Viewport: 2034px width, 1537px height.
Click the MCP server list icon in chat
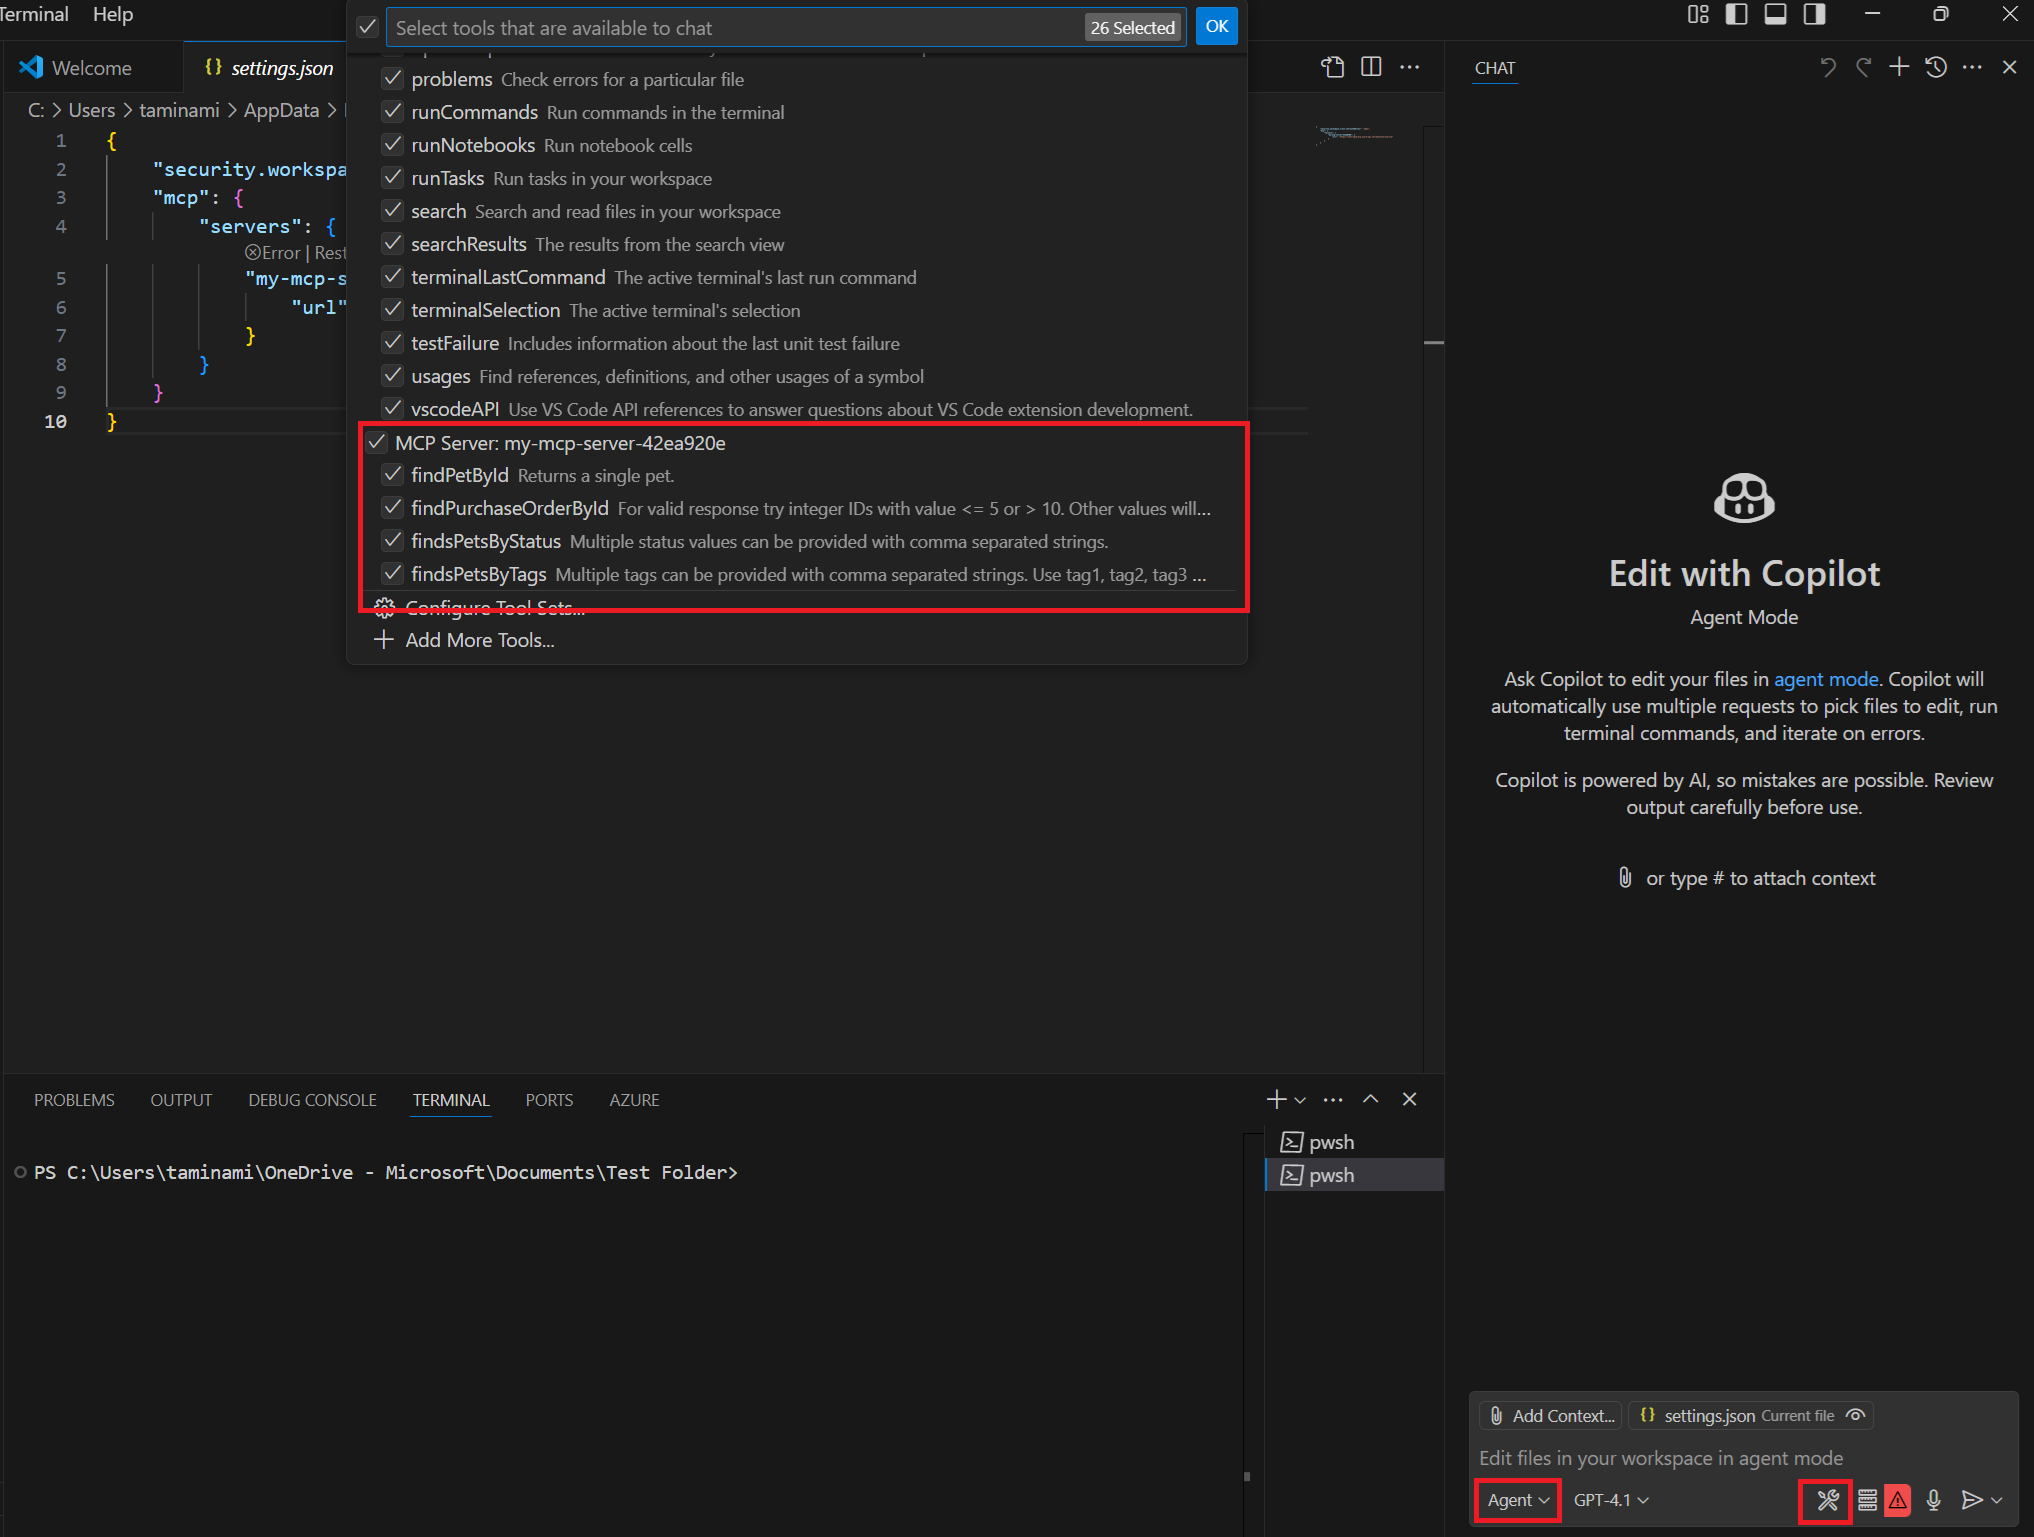click(x=1867, y=1499)
